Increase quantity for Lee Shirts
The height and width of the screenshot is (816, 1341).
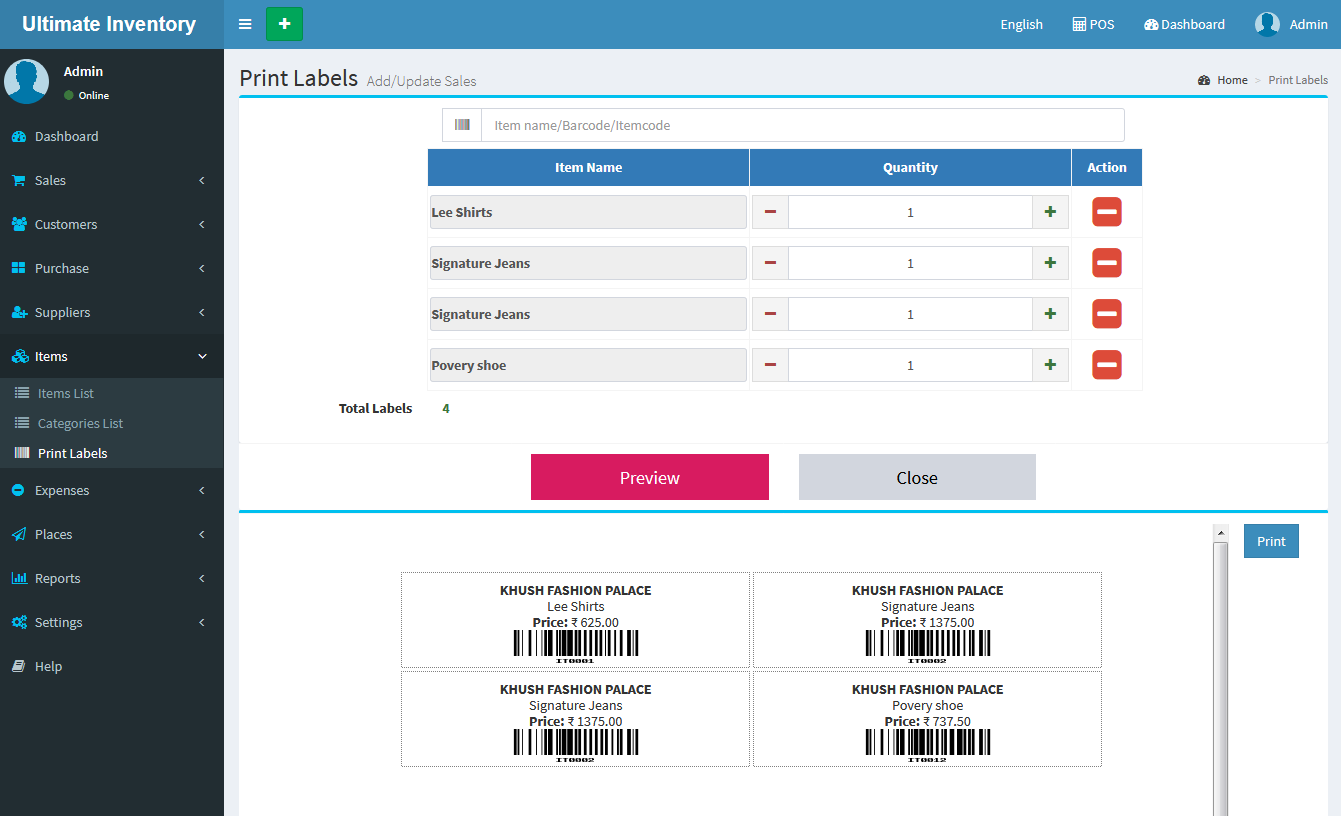click(x=1050, y=212)
